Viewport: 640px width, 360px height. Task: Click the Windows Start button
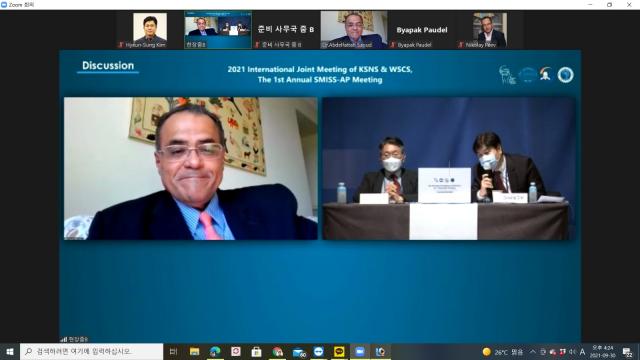coord(10,351)
